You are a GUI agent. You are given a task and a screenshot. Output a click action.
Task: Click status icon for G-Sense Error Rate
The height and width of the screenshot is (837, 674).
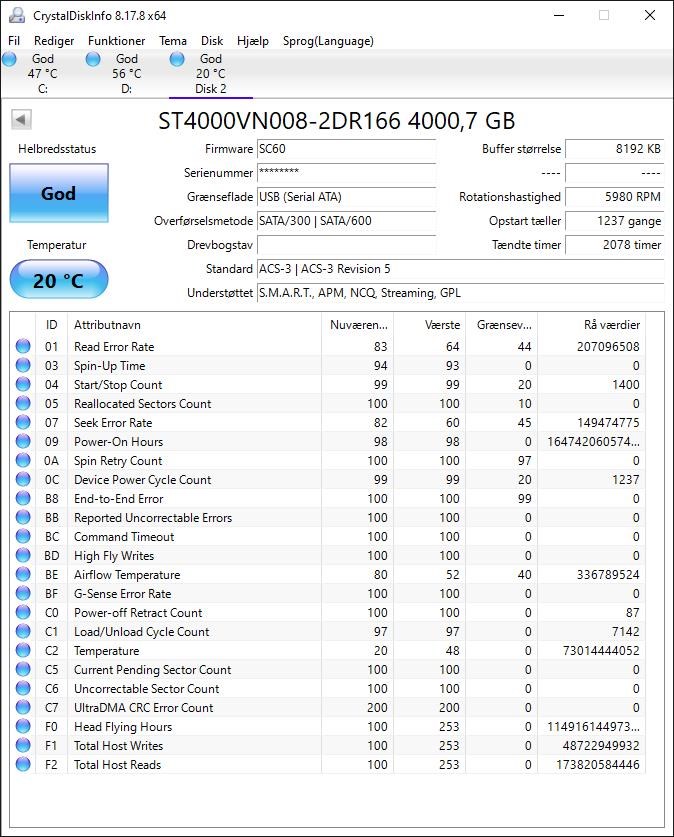23,593
